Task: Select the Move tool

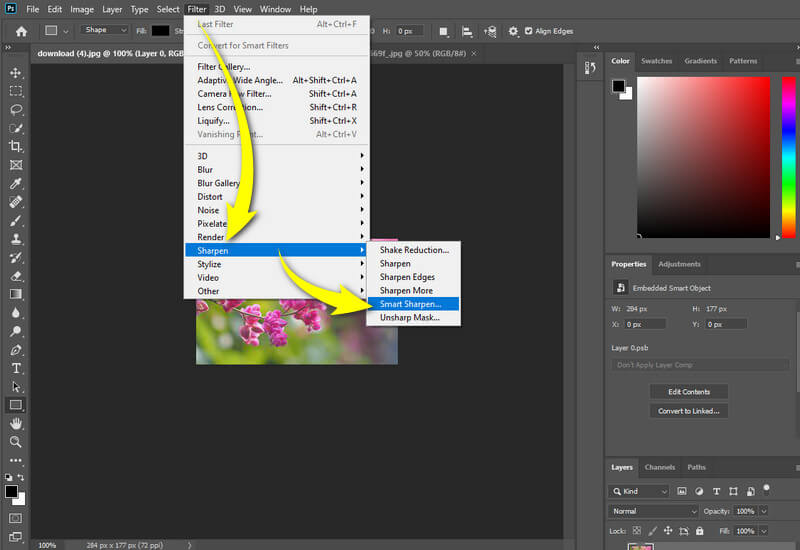Action: click(x=15, y=72)
